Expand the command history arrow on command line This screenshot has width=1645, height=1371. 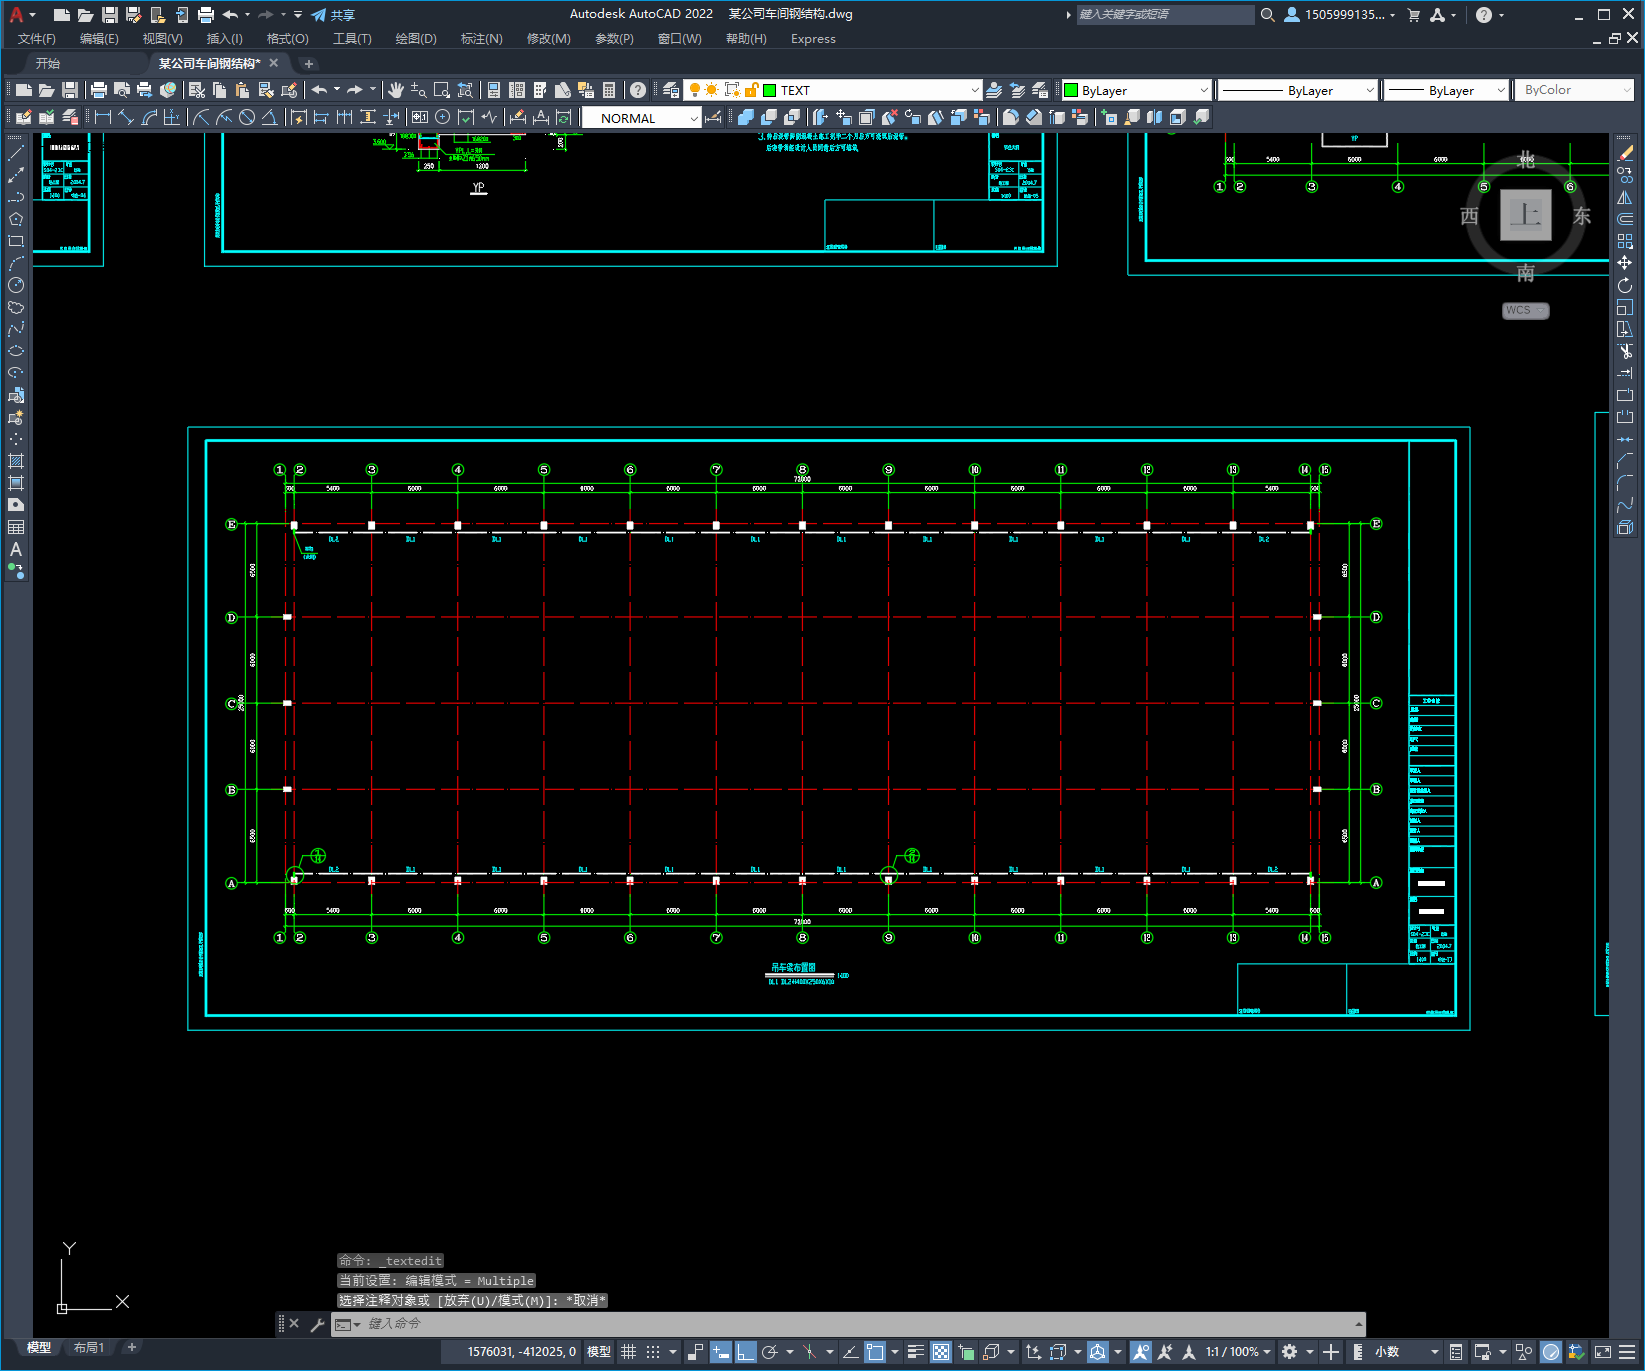[1358, 1324]
